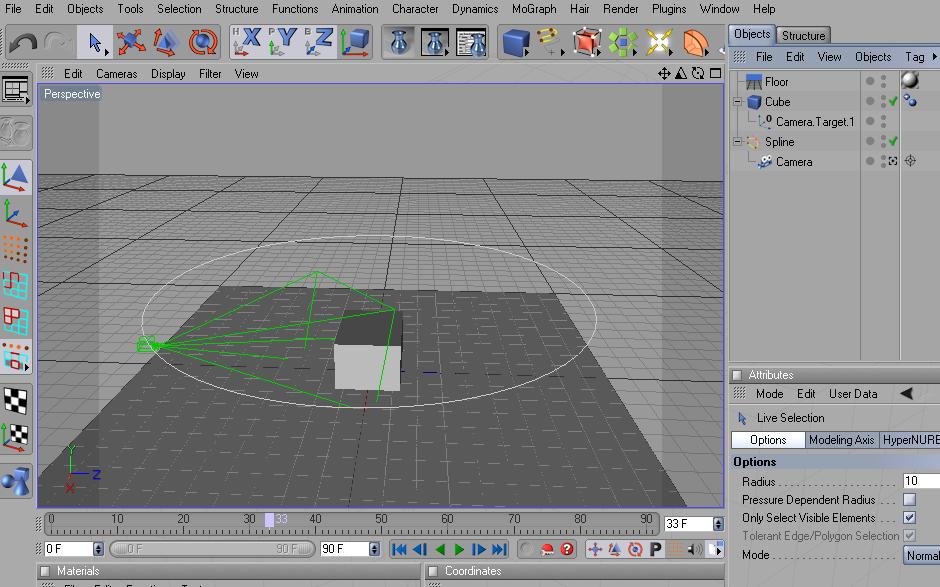Click the Undo arrow icon
This screenshot has height=587, width=940.
click(23, 43)
